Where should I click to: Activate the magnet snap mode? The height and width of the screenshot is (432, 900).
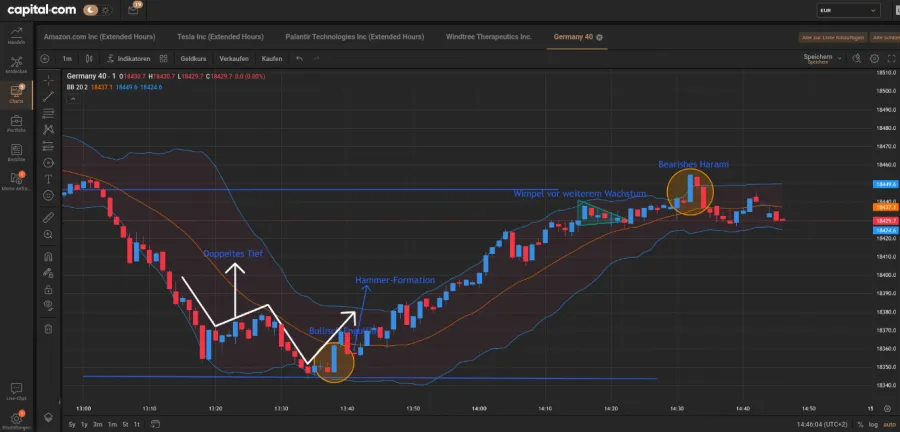coord(48,255)
